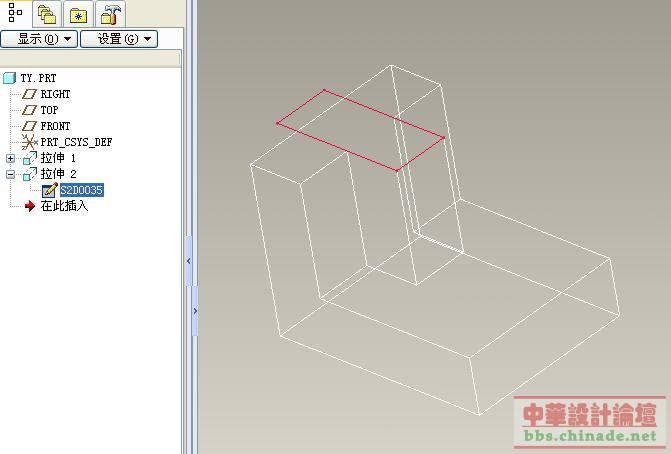
Task: Click the right arrow on panel divider
Action: [x=195, y=311]
